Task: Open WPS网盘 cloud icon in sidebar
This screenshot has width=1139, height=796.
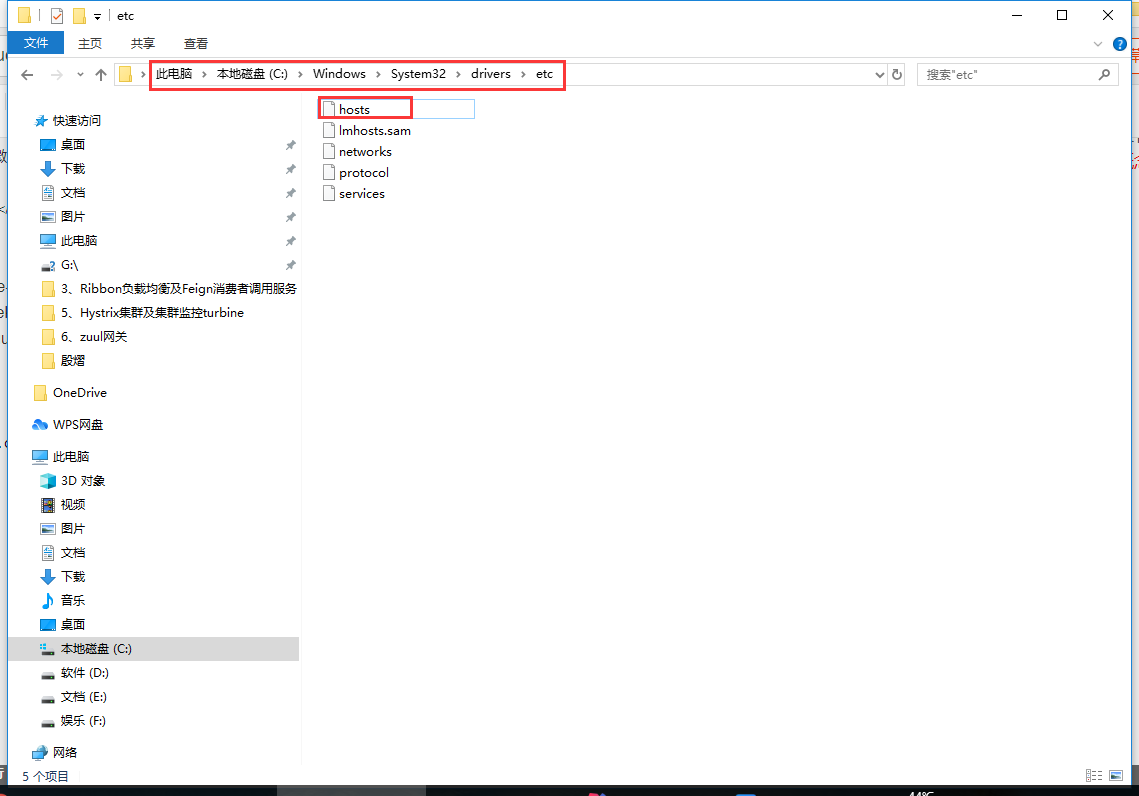Action: pos(40,425)
